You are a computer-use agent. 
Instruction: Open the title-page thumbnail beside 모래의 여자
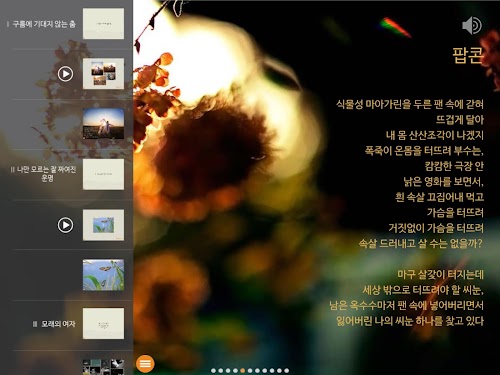(x=103, y=324)
